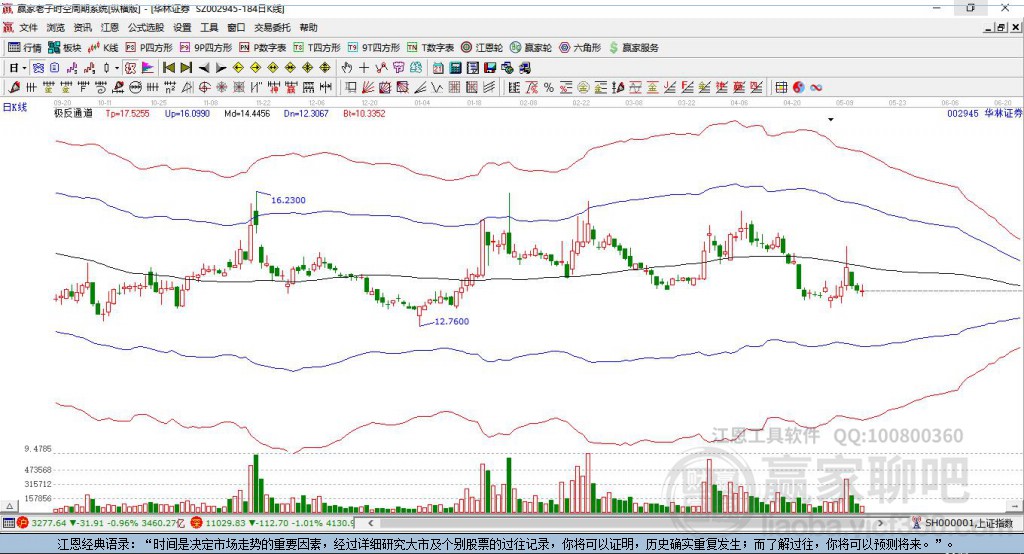
Task: Open the 板块 sector view
Action: point(65,48)
